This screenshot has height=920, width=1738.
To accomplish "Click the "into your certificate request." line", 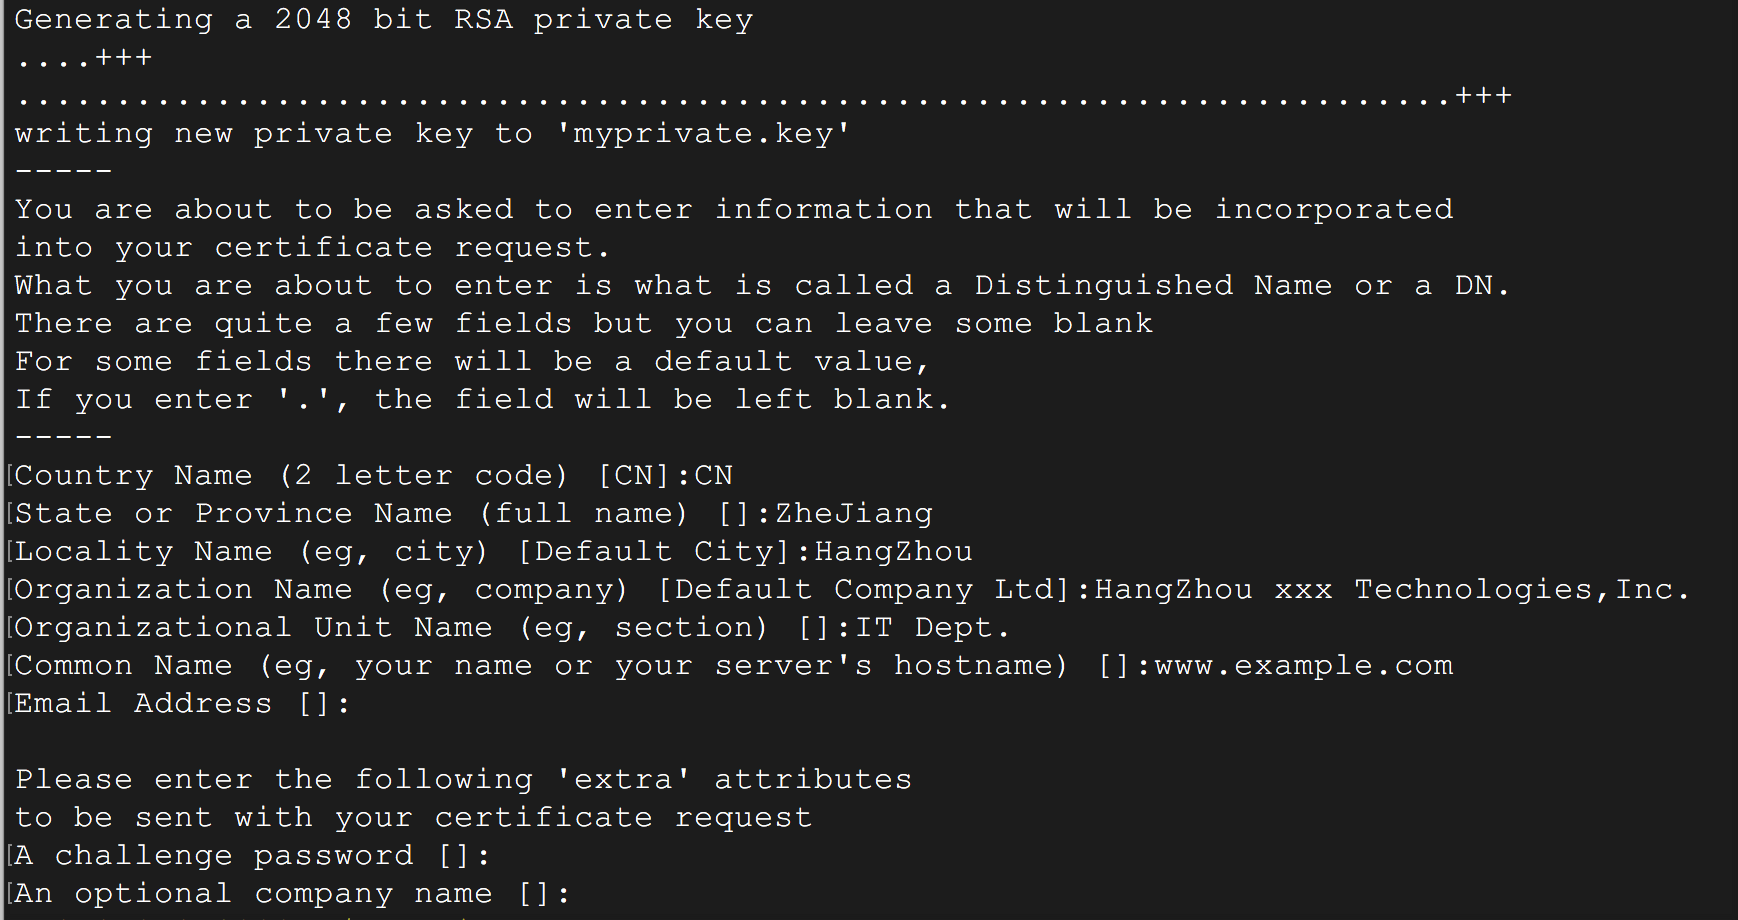I will coord(312,248).
